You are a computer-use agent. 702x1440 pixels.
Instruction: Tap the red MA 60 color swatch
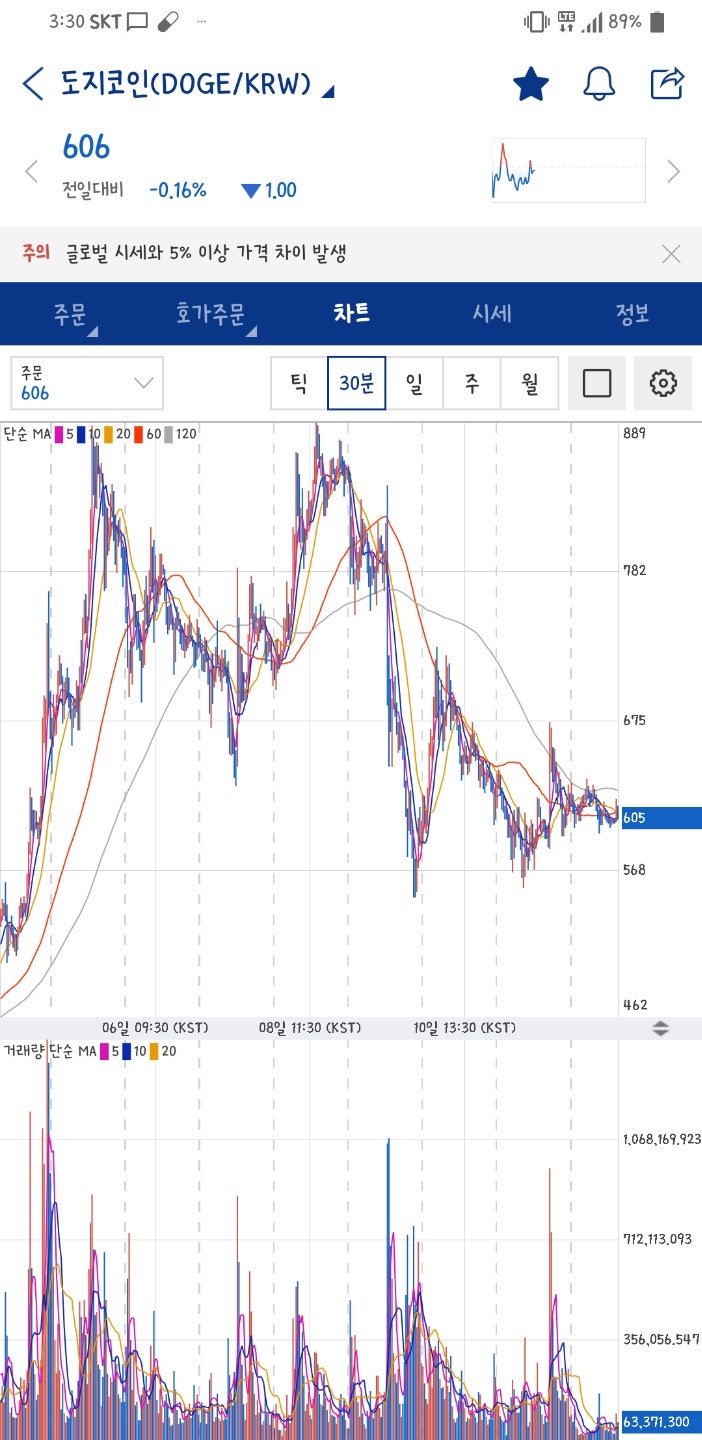[139, 433]
